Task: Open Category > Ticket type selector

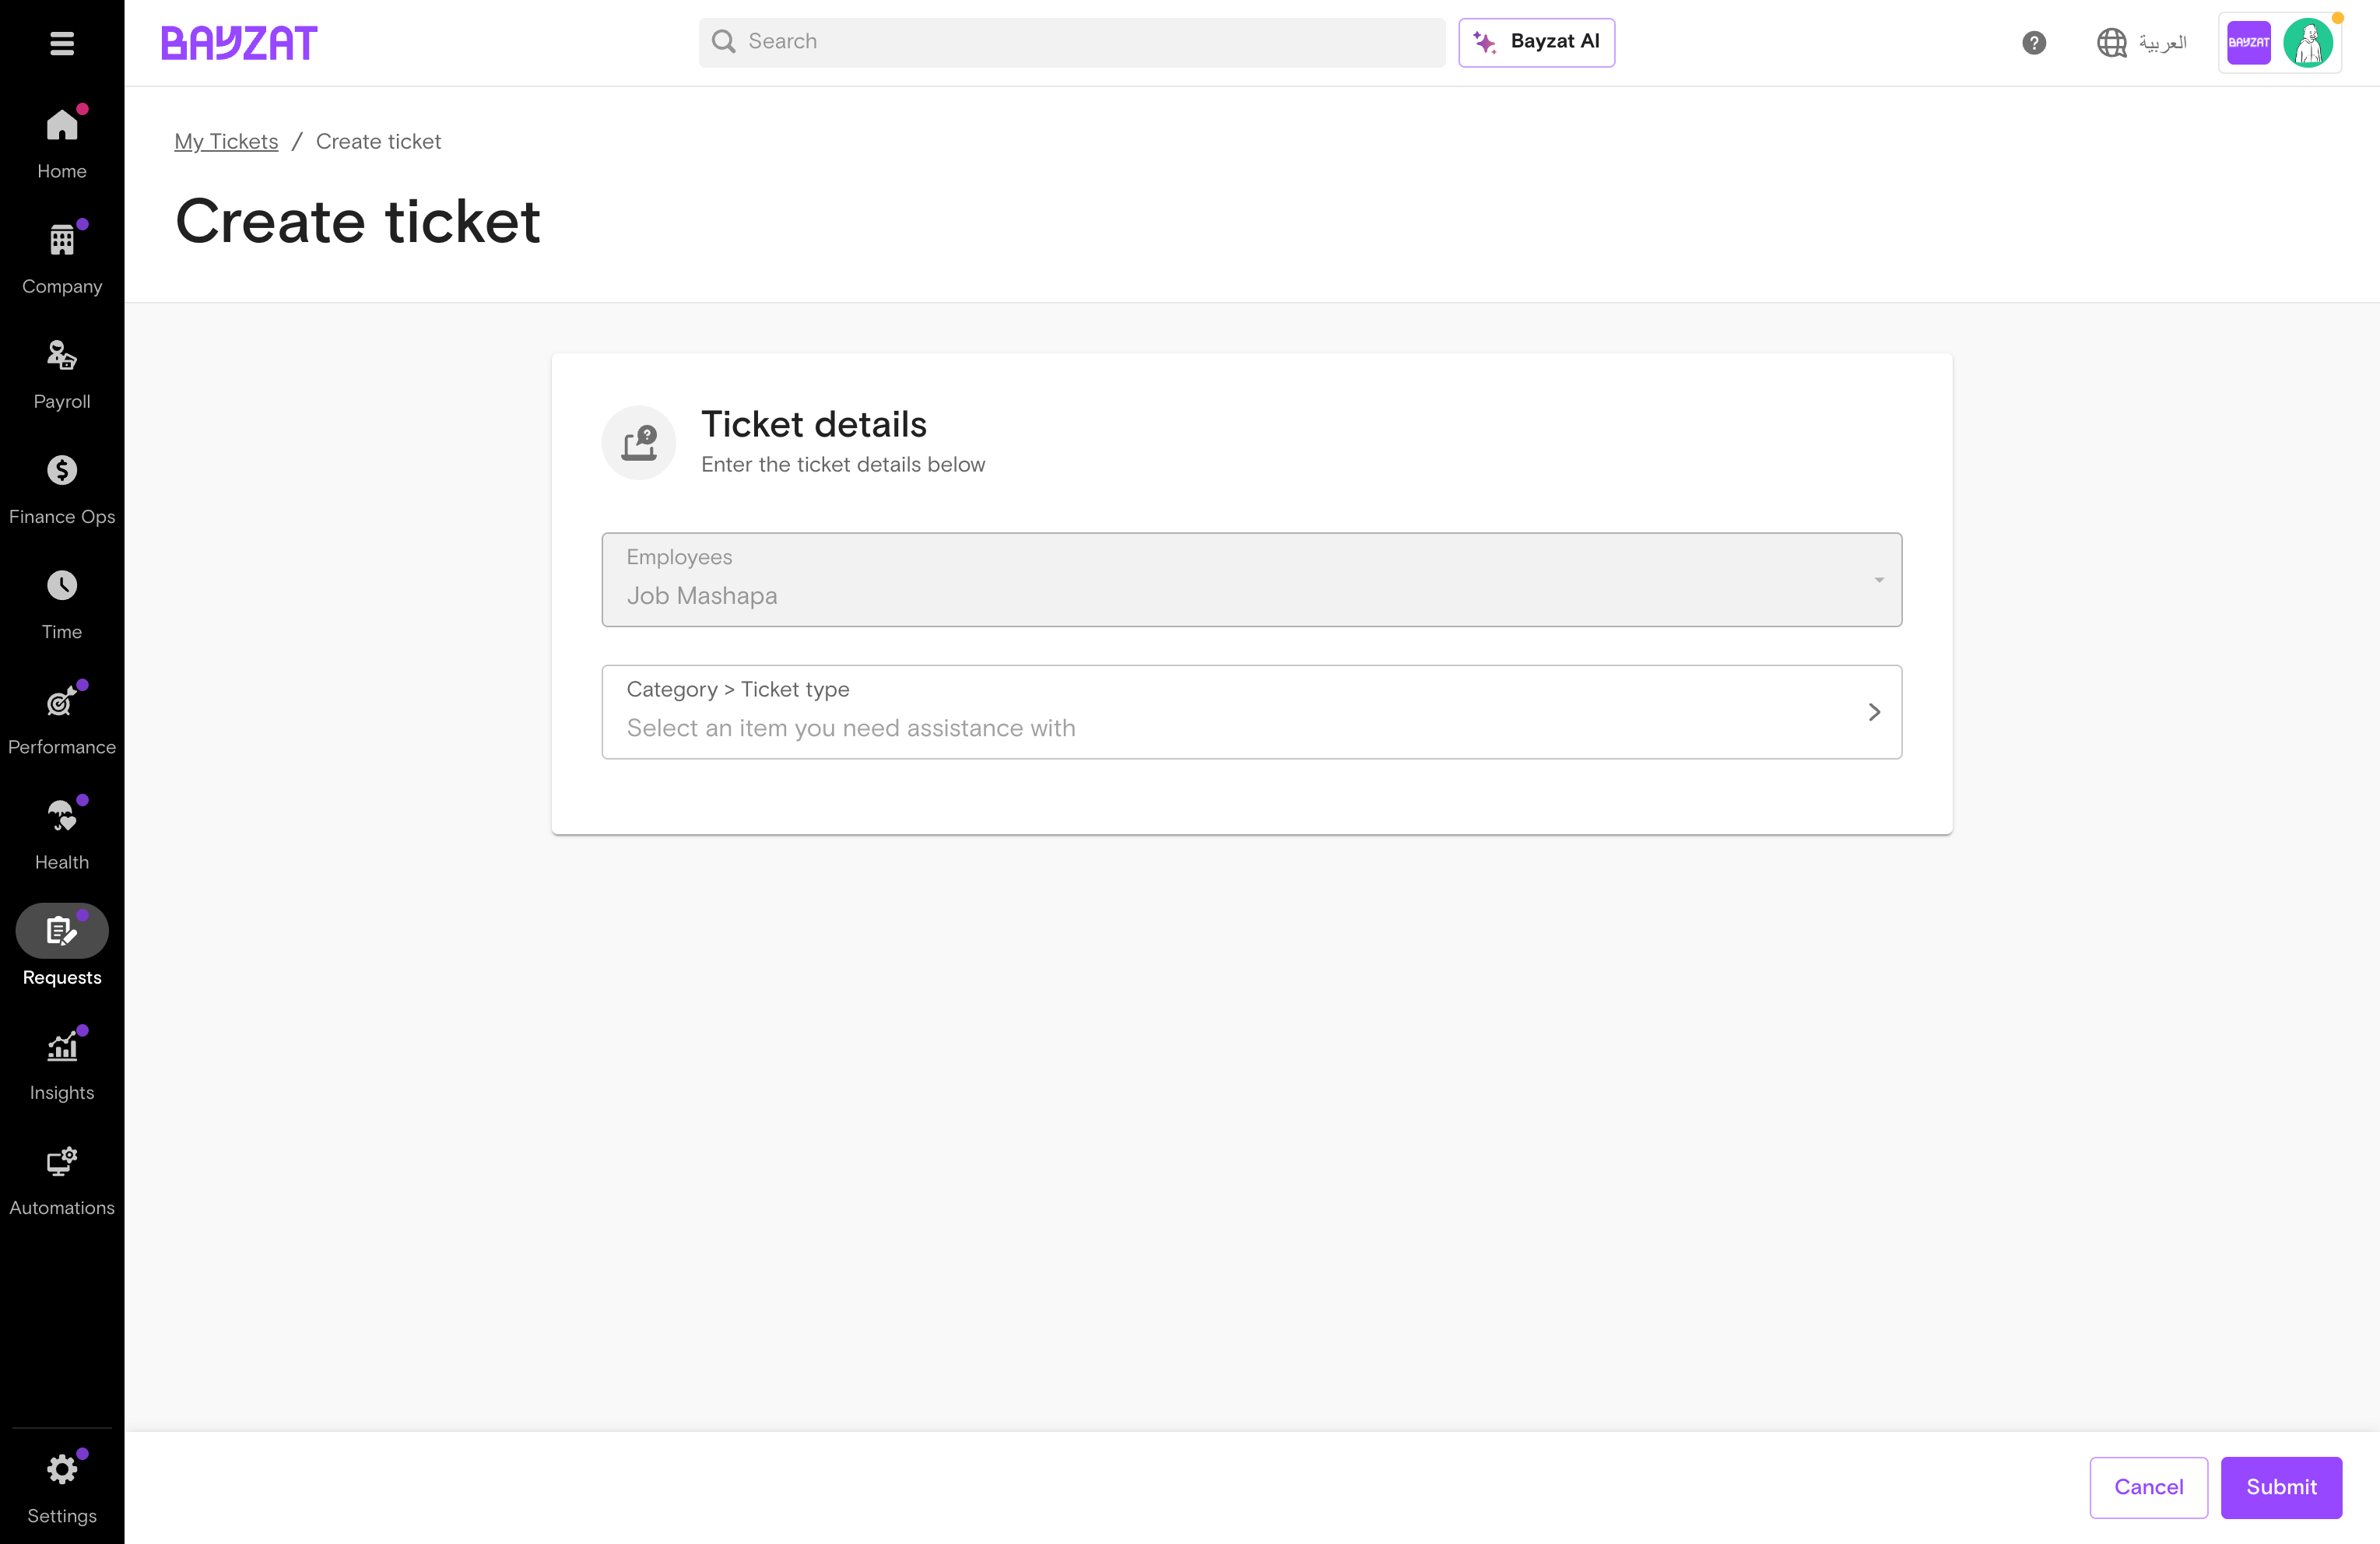Action: (x=1251, y=711)
